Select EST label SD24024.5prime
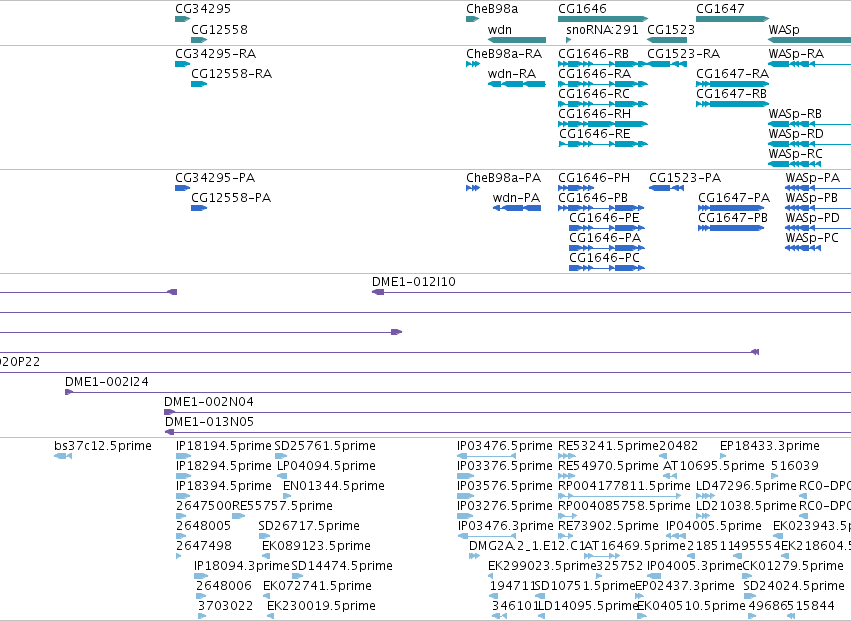851x621 pixels. click(793, 586)
